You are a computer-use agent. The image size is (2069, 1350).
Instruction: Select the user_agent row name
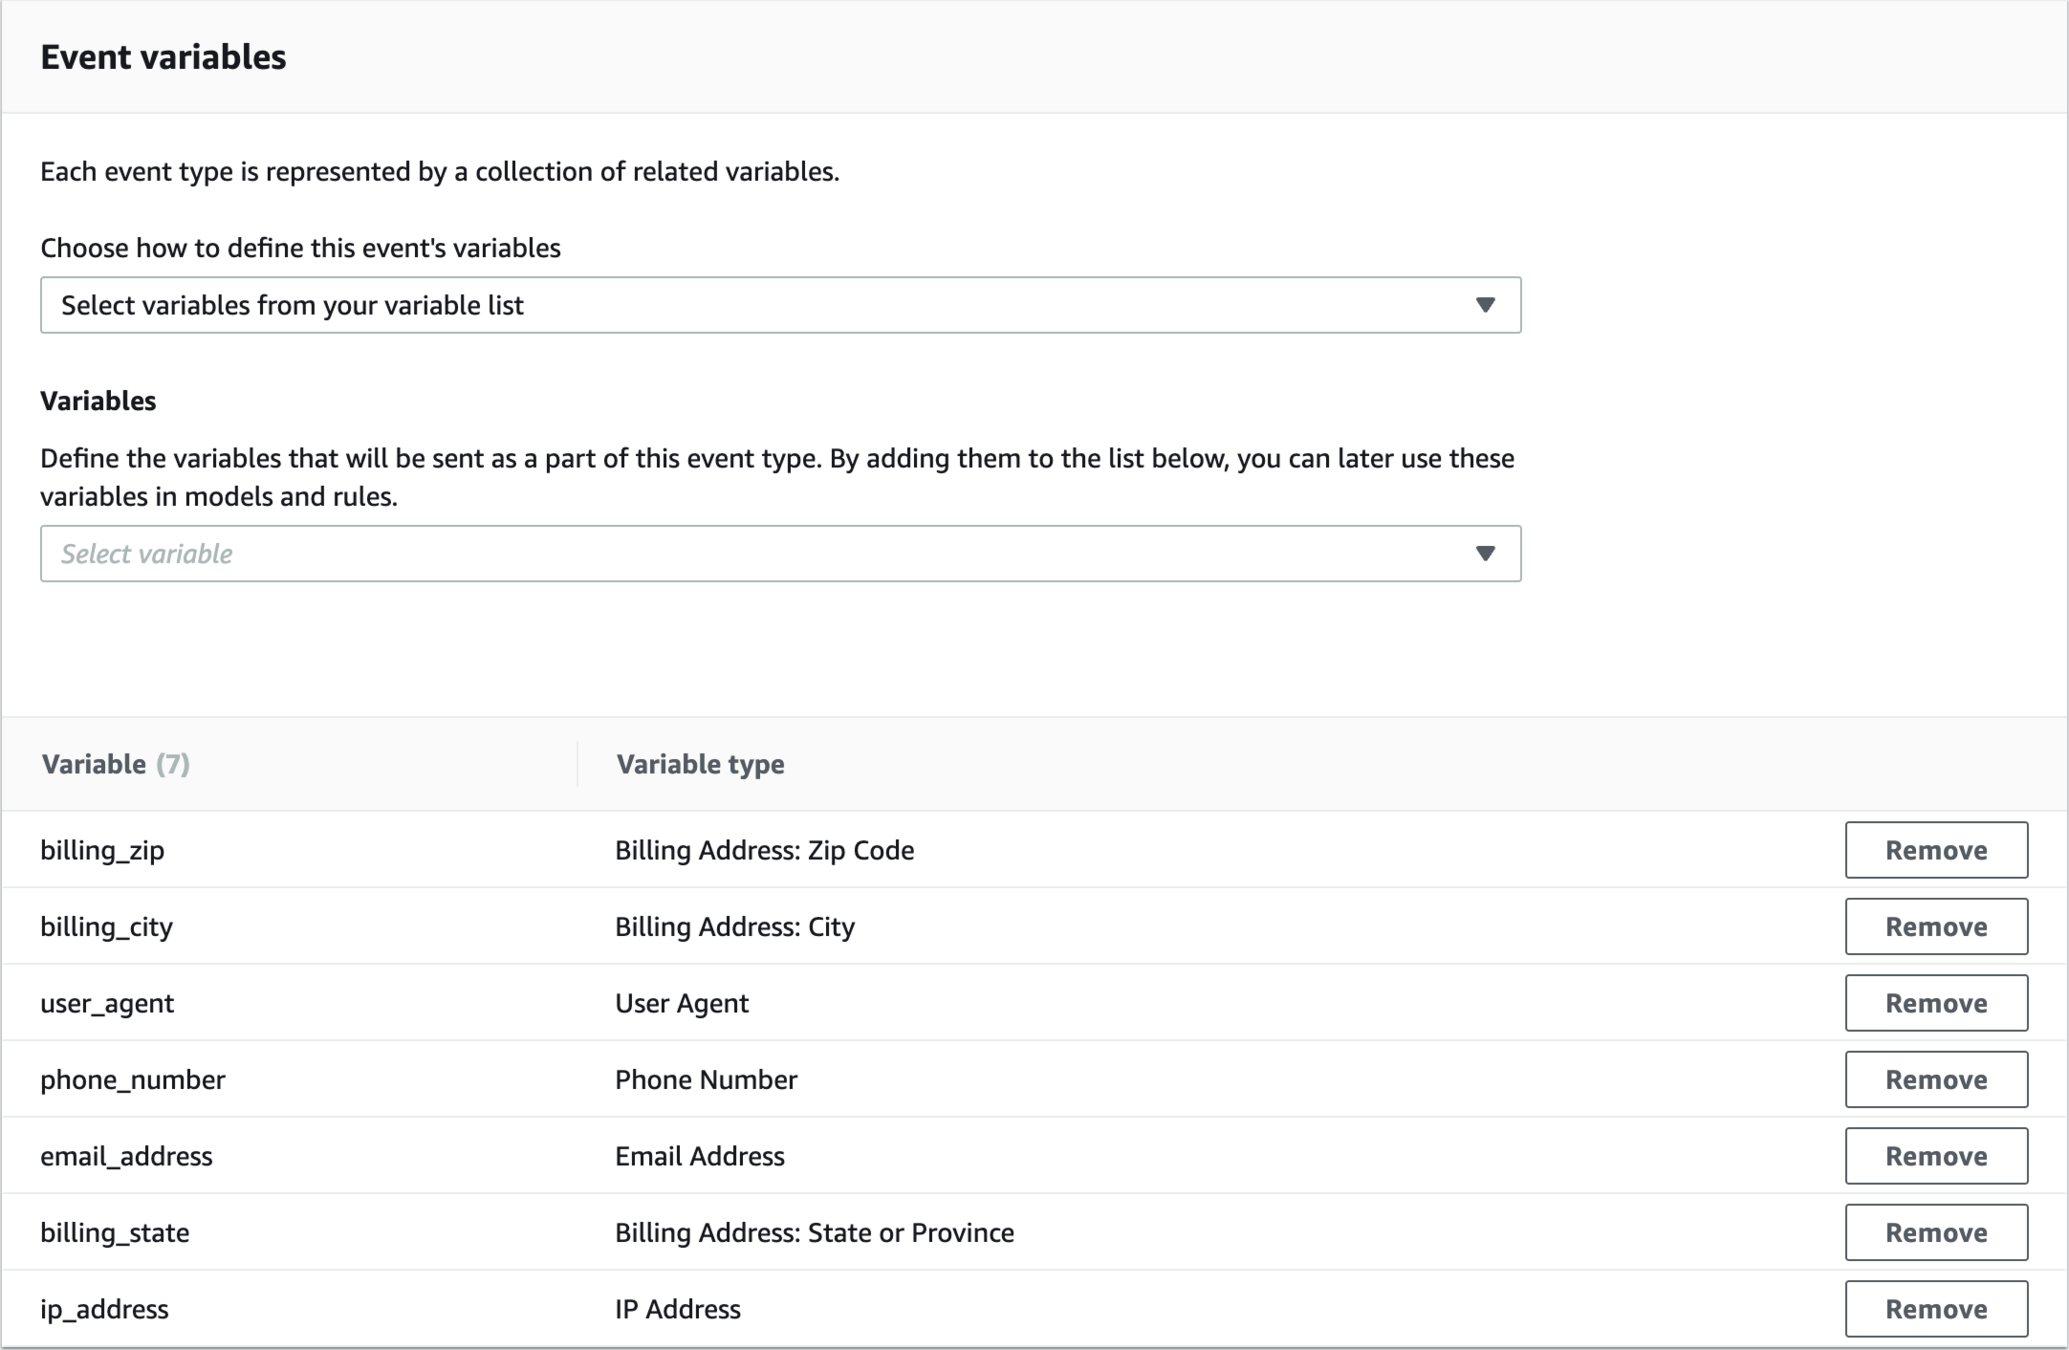(x=107, y=1003)
